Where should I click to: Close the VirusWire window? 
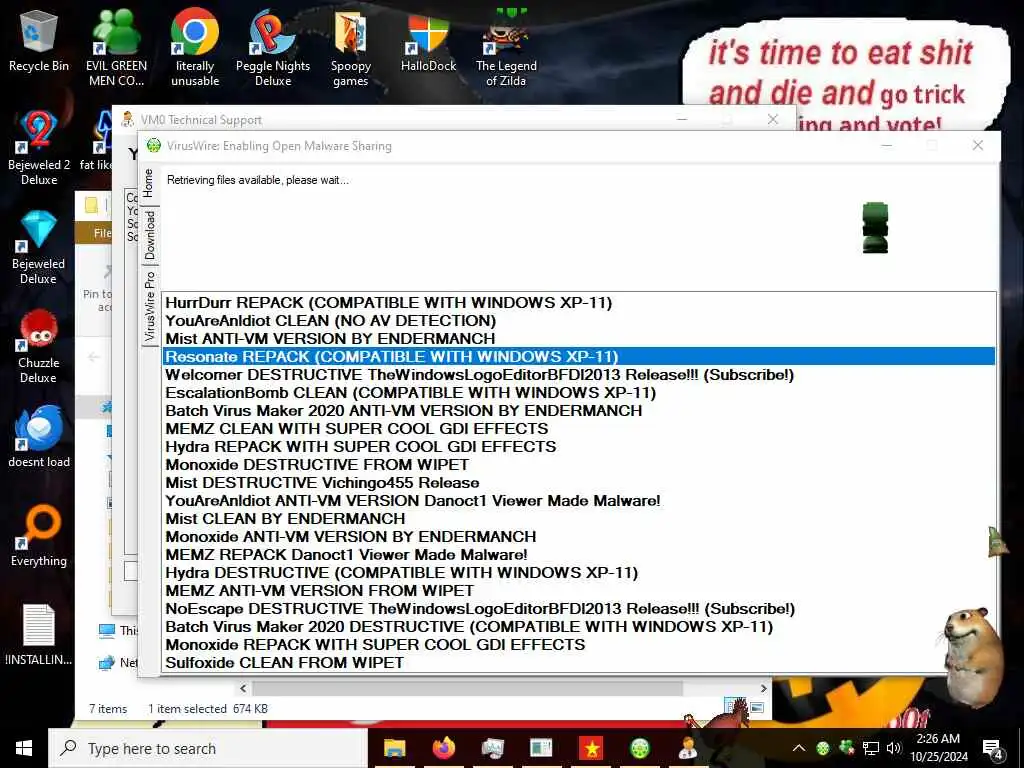(x=978, y=145)
